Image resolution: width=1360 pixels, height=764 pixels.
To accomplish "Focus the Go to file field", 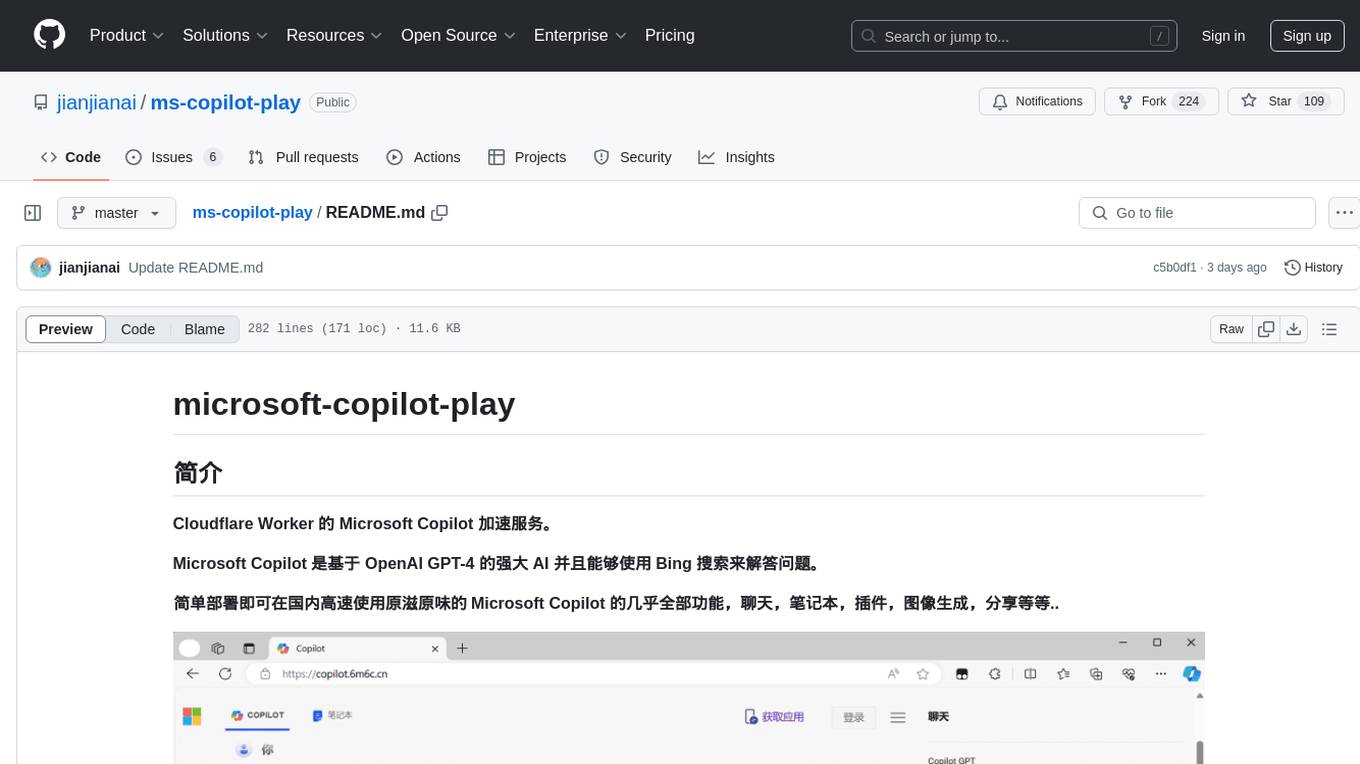I will (x=1197, y=213).
